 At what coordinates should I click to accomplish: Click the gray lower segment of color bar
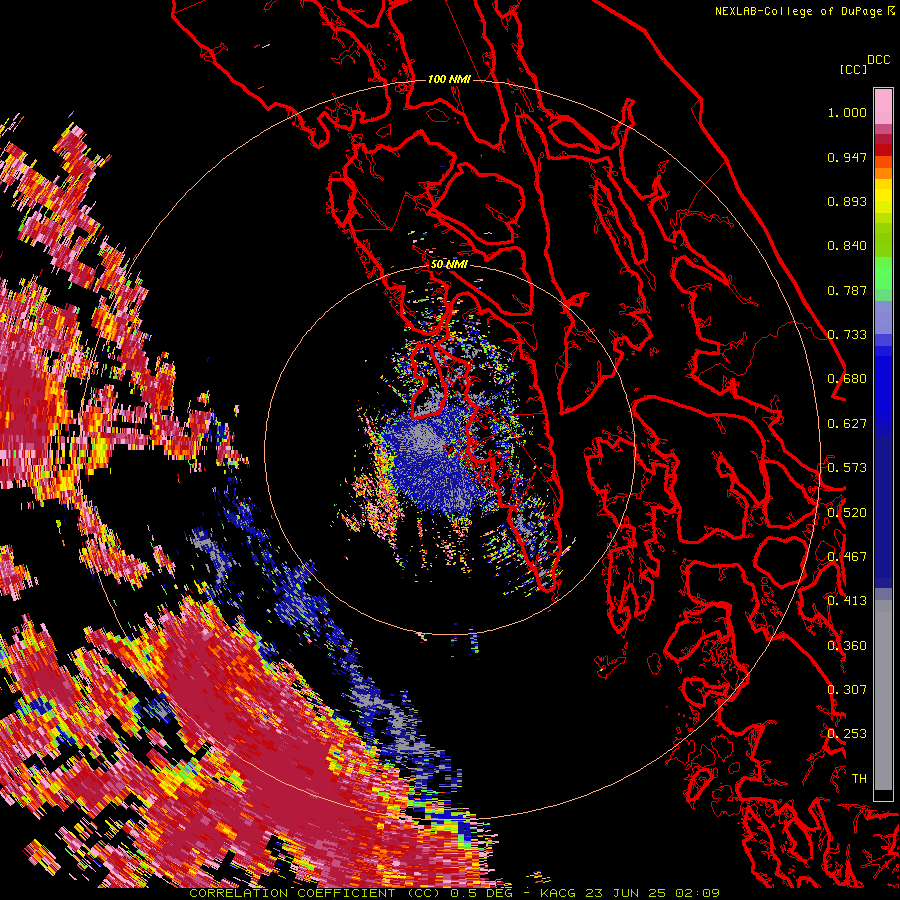click(x=883, y=695)
